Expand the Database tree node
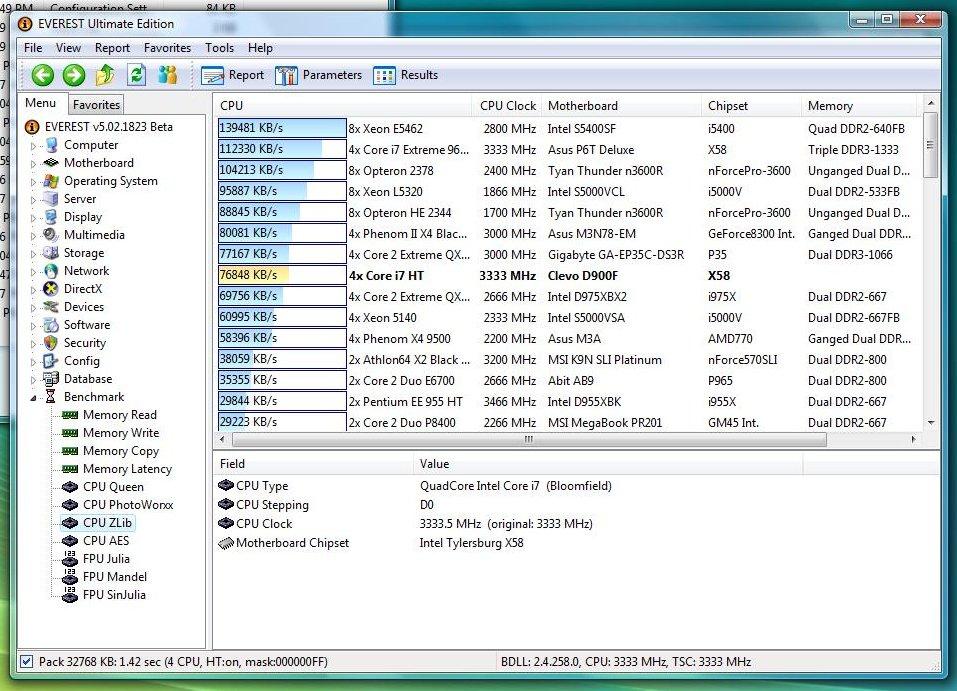Viewport: 957px width, 691px height. [x=34, y=380]
